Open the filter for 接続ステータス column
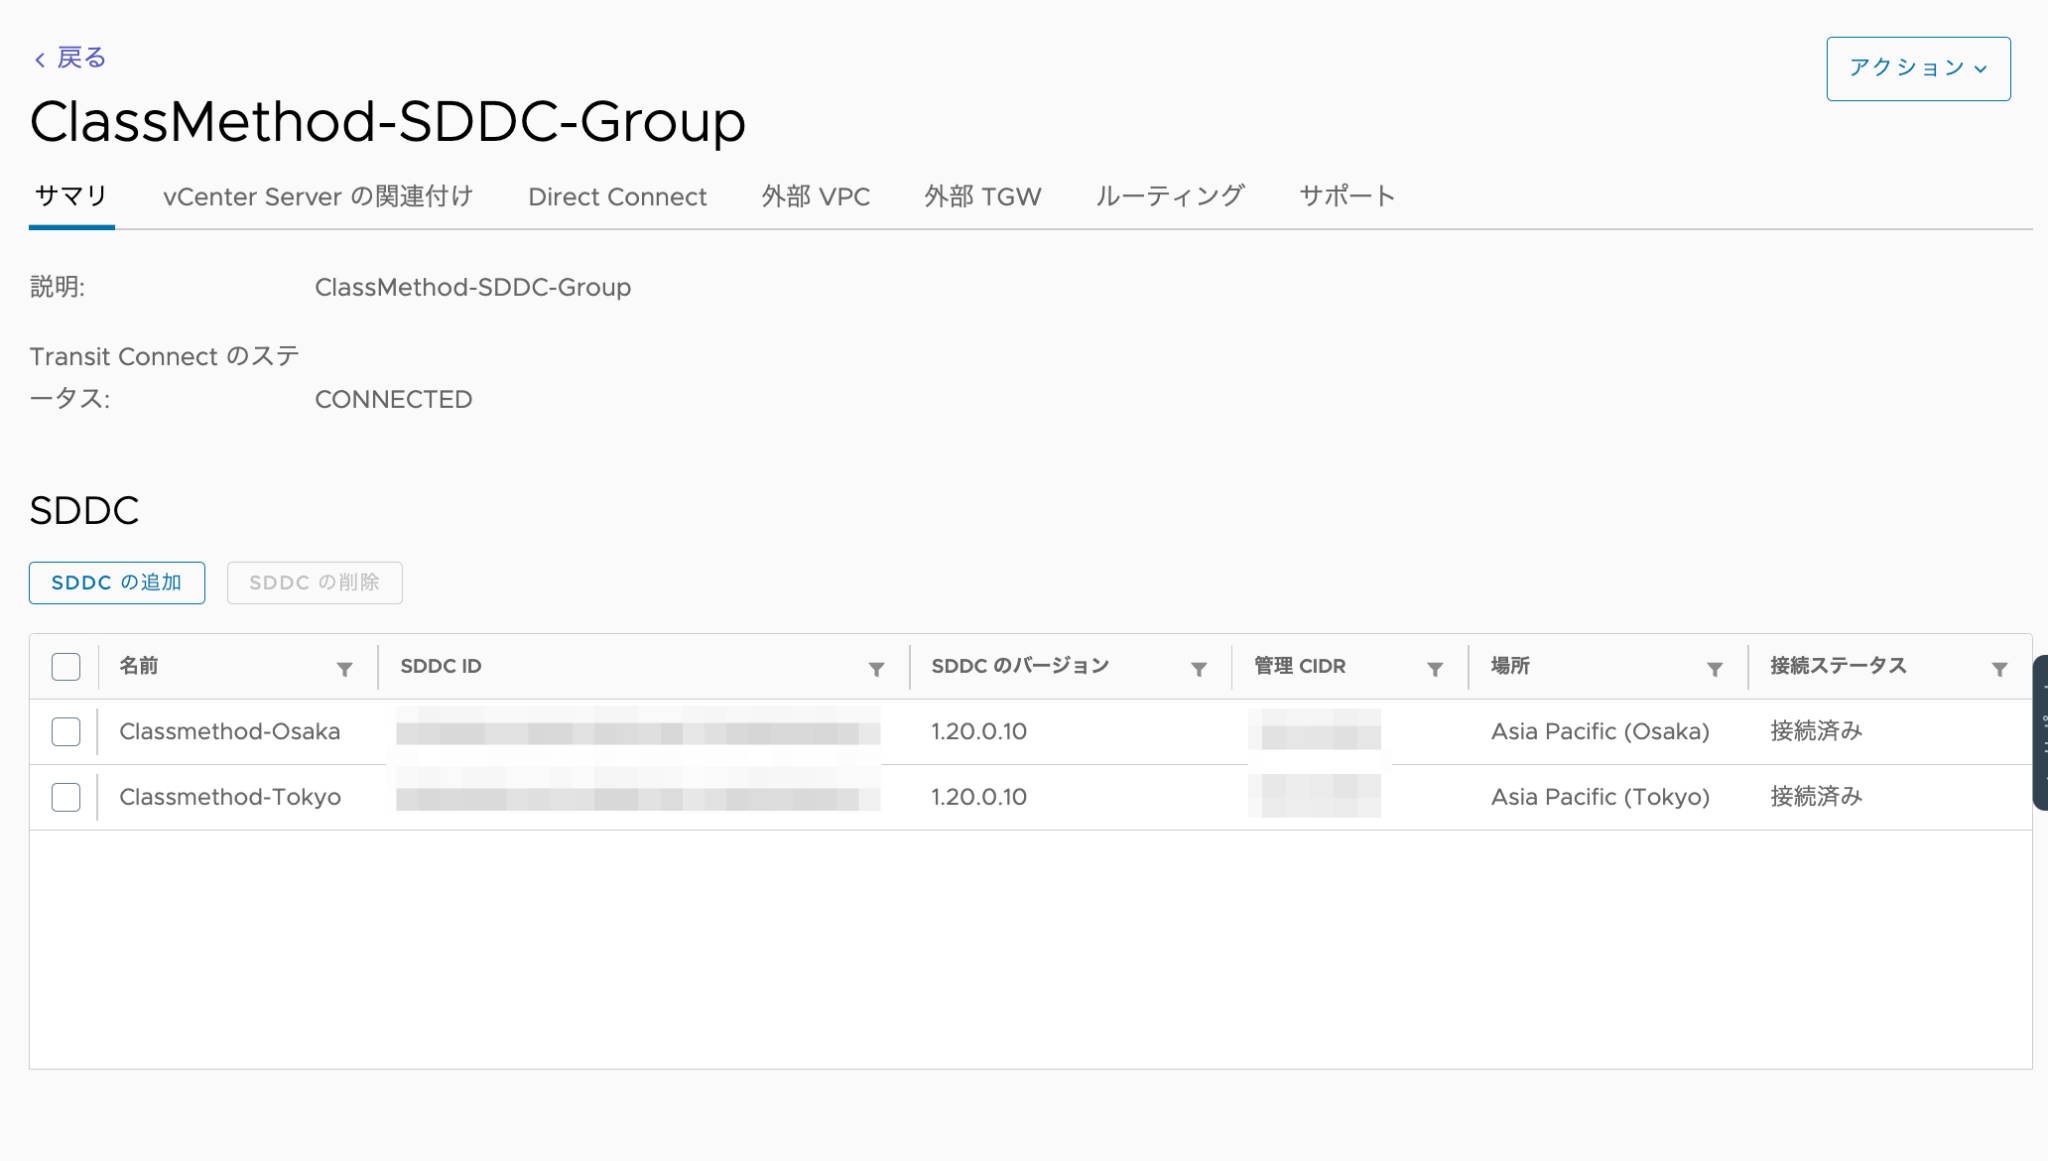The width and height of the screenshot is (2048, 1161). (x=1999, y=668)
